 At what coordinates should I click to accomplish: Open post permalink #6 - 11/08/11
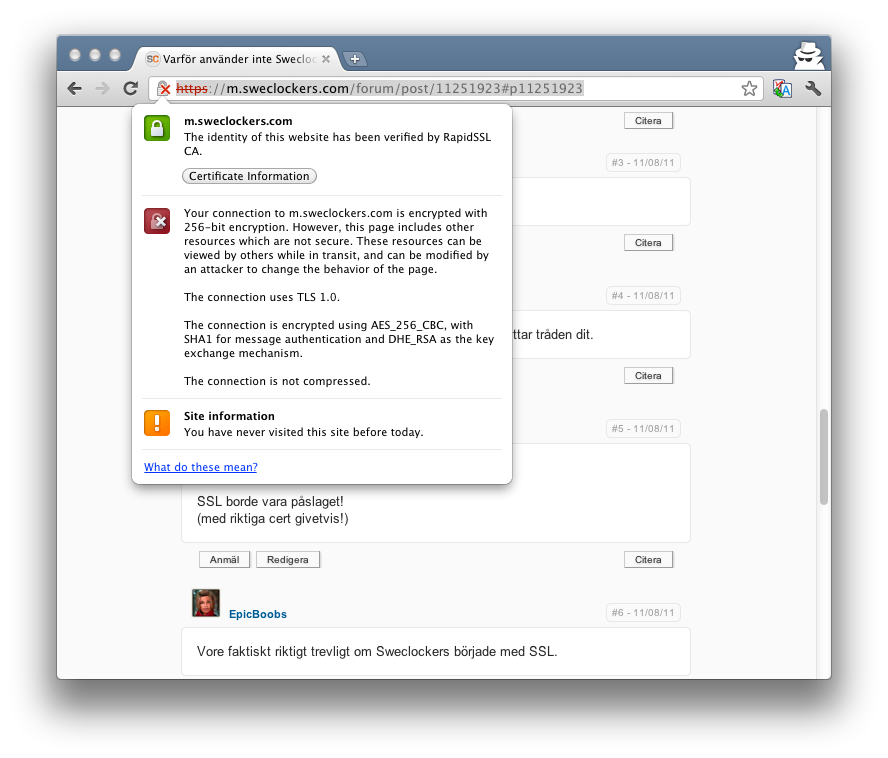pyautogui.click(x=643, y=613)
